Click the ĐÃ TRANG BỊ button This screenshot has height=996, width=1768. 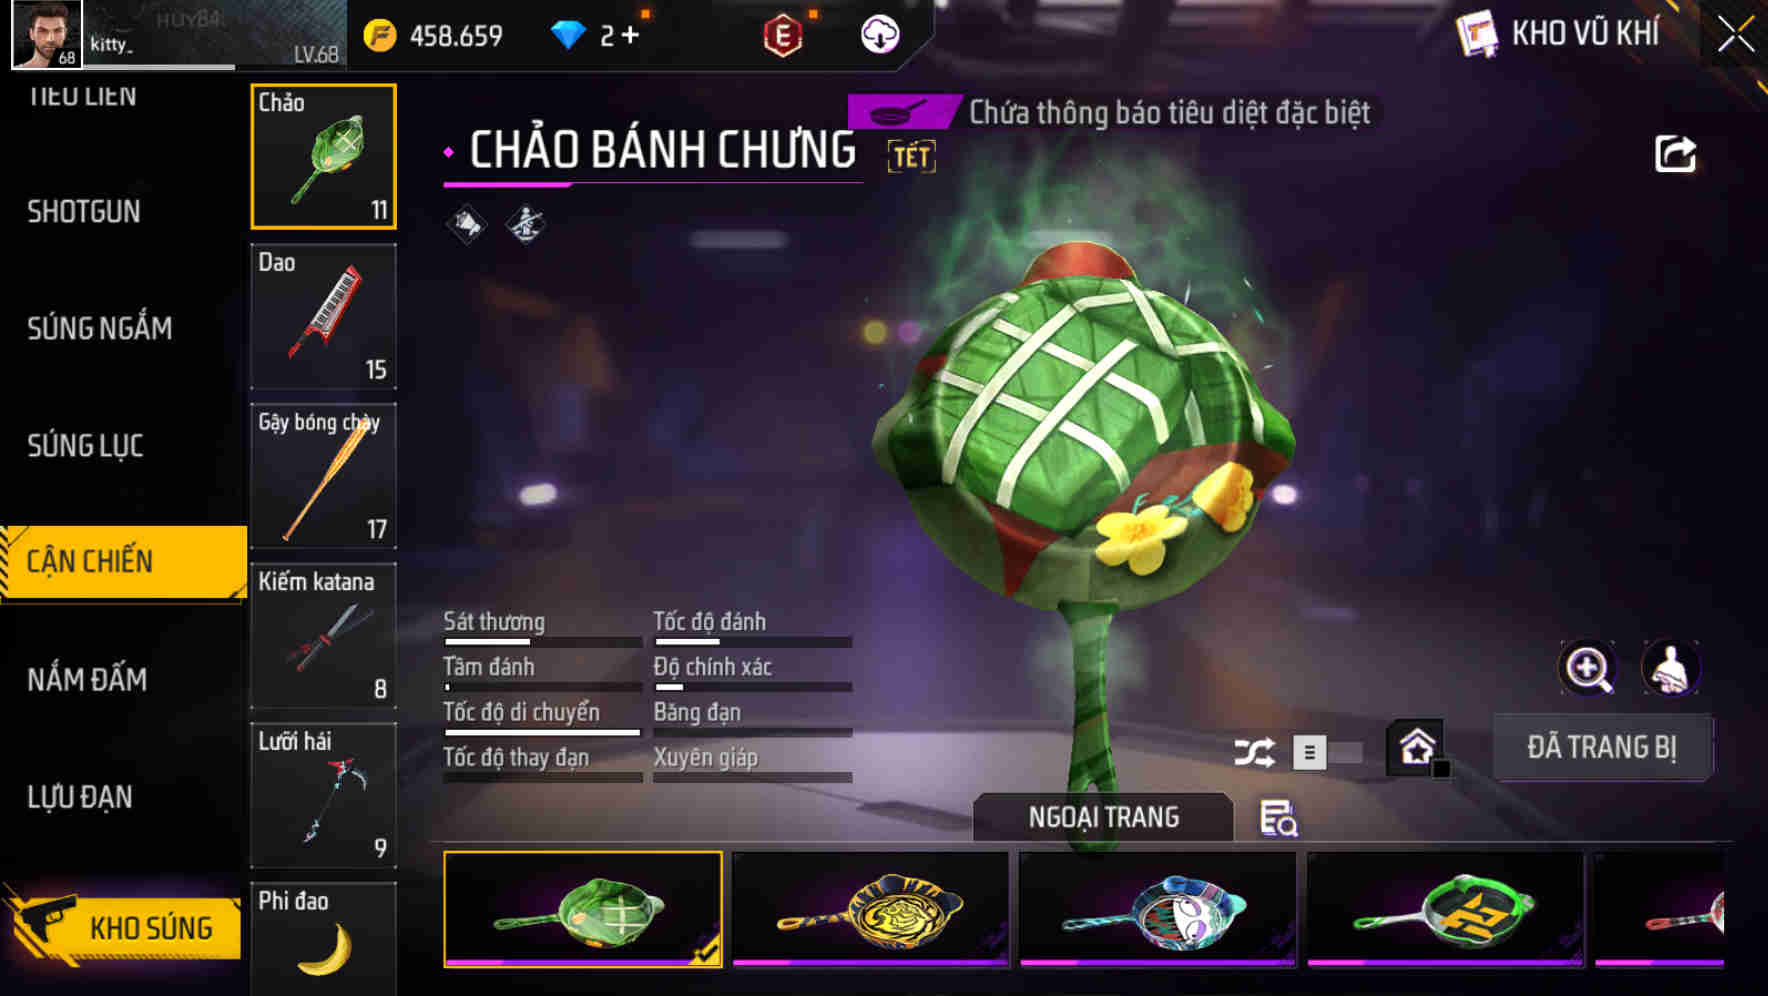1601,747
